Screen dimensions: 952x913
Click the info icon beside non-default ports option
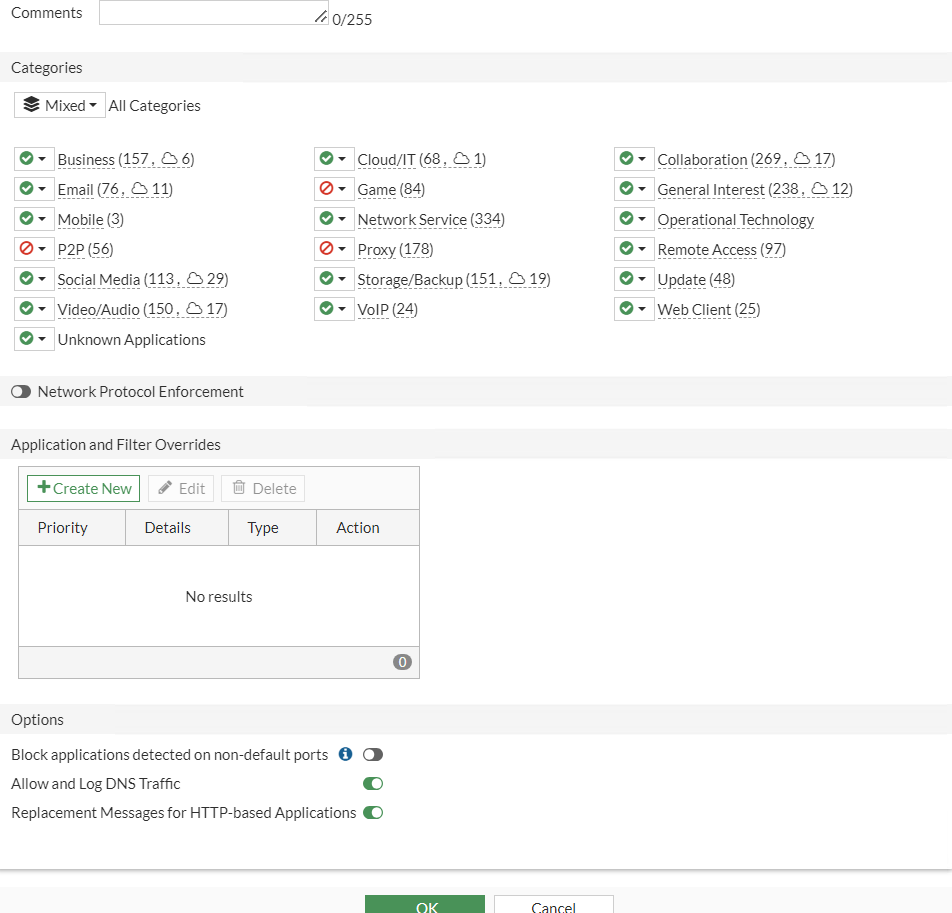point(346,754)
